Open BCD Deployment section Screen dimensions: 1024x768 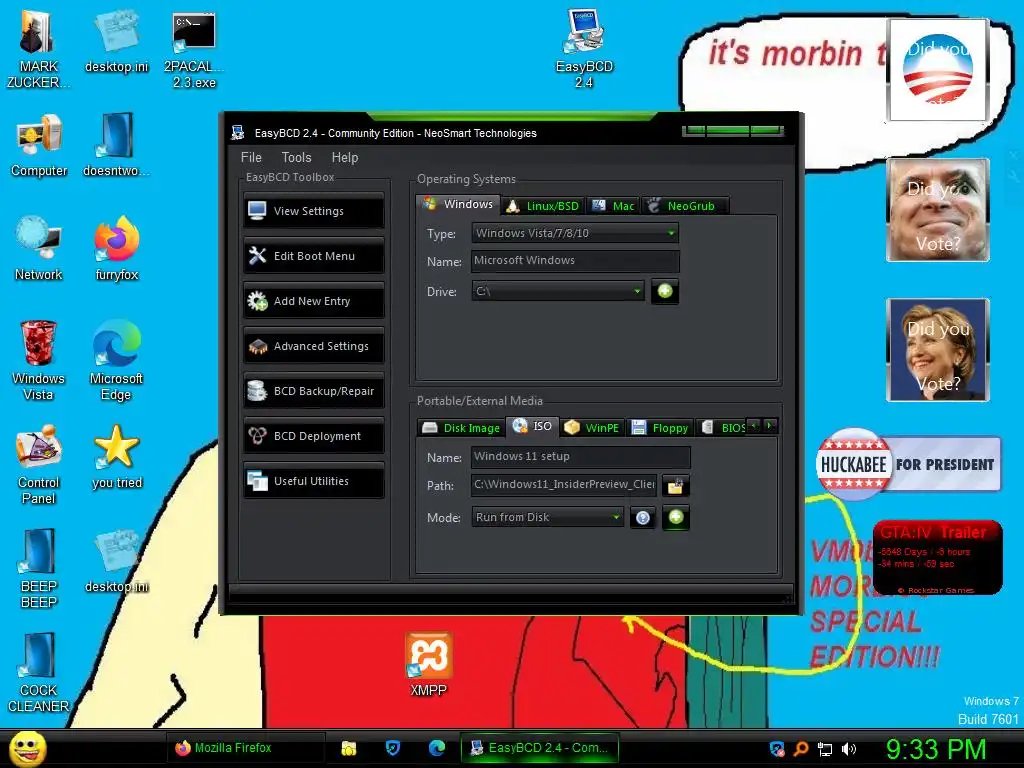pos(313,436)
